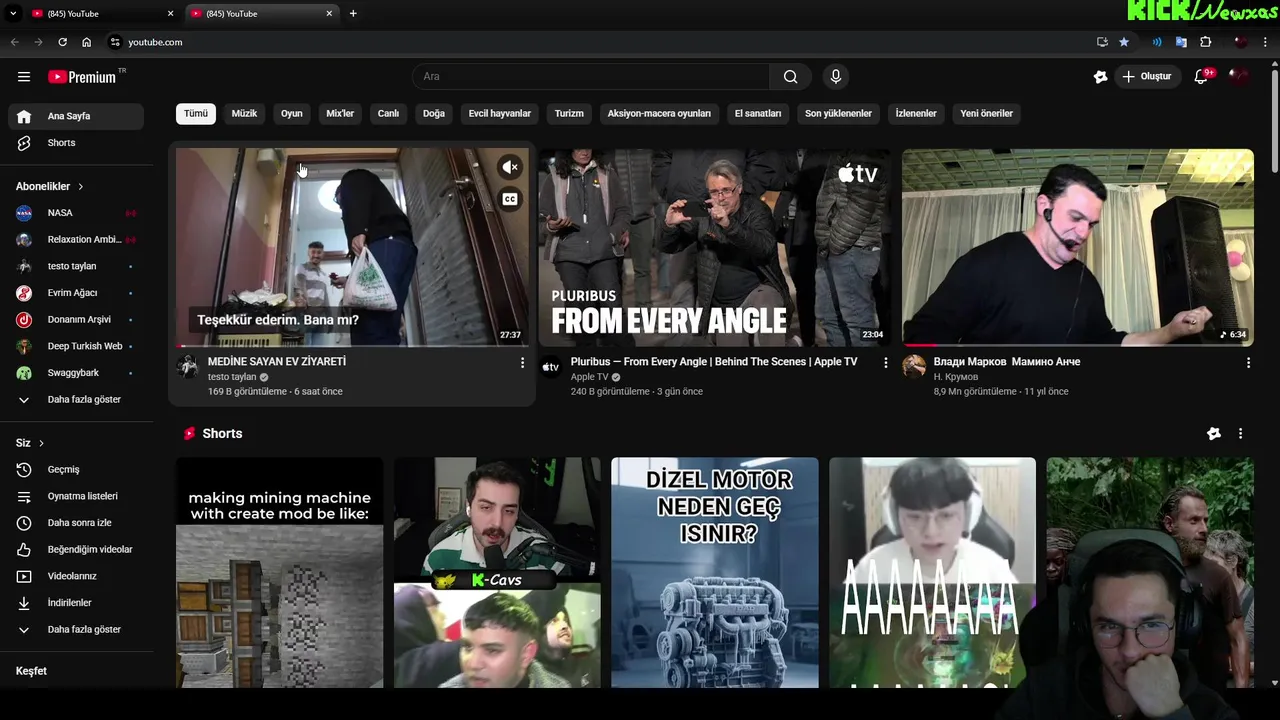1280x720 pixels.
Task: Open Videolarınız in sidebar
Action: (x=76, y=576)
